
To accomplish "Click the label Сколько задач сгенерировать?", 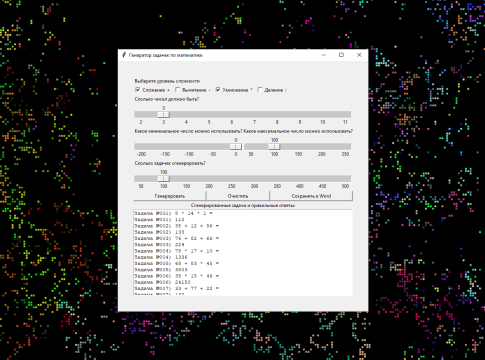I will pos(170,163).
